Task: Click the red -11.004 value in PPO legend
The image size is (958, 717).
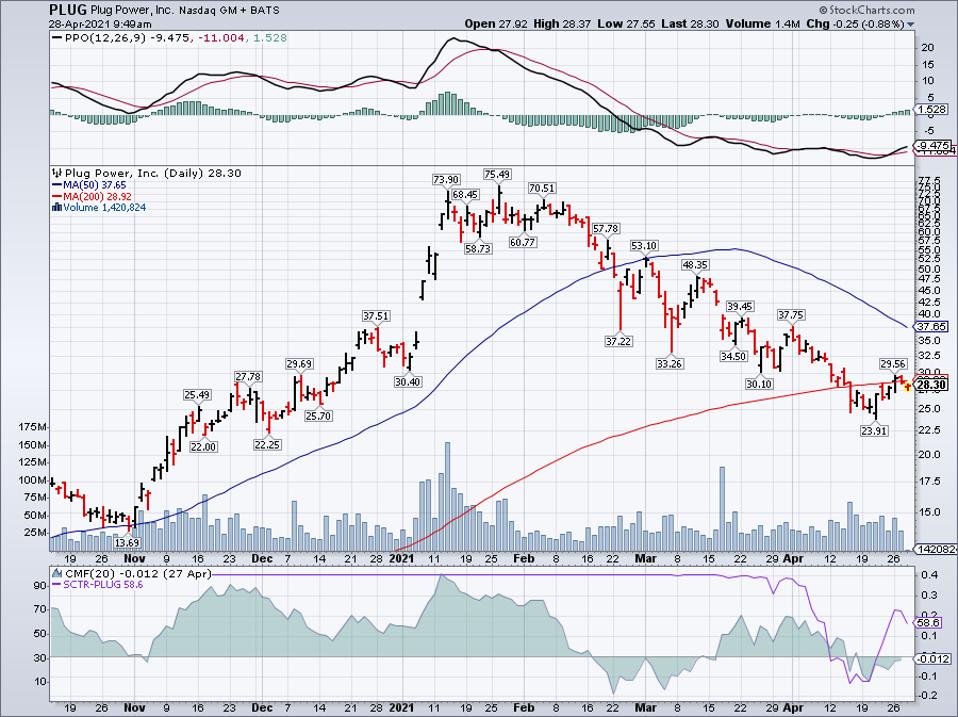Action: [222, 38]
